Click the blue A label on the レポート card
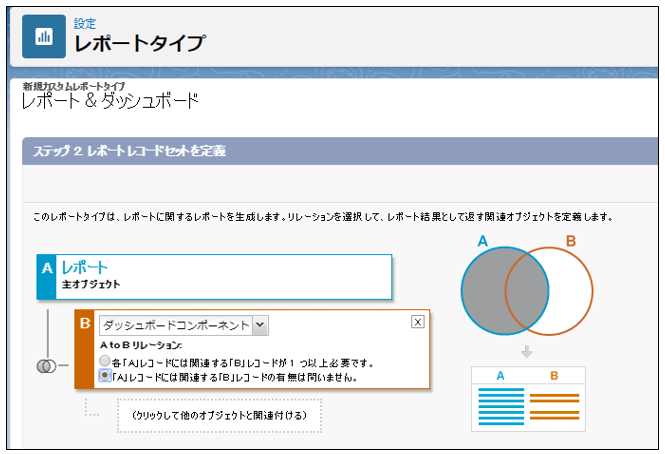This screenshot has height=454, width=665. (x=47, y=277)
